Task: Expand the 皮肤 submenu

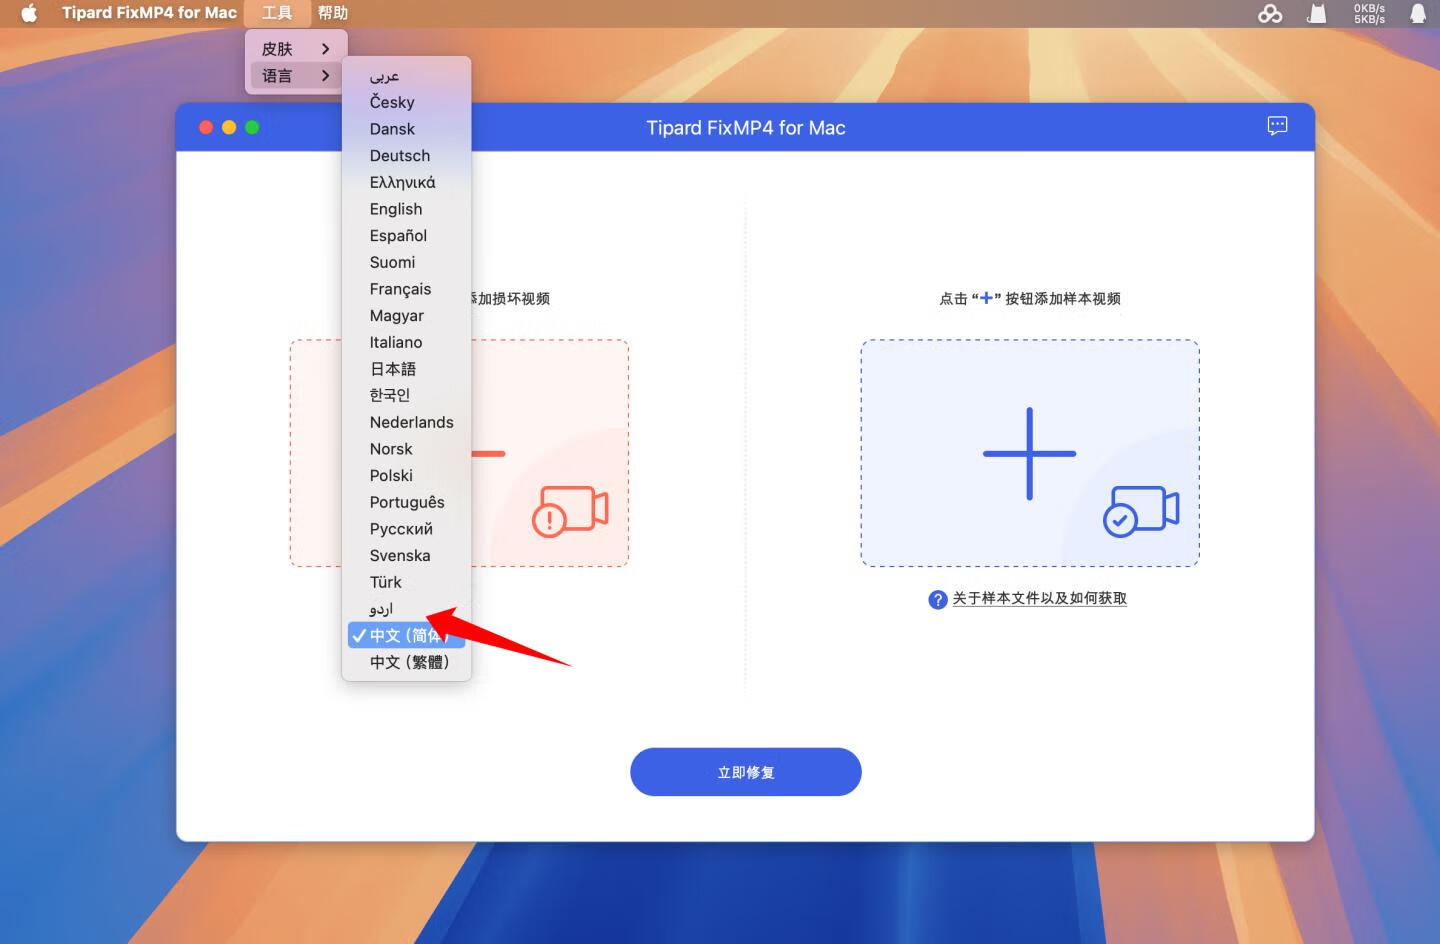Action: (x=296, y=49)
